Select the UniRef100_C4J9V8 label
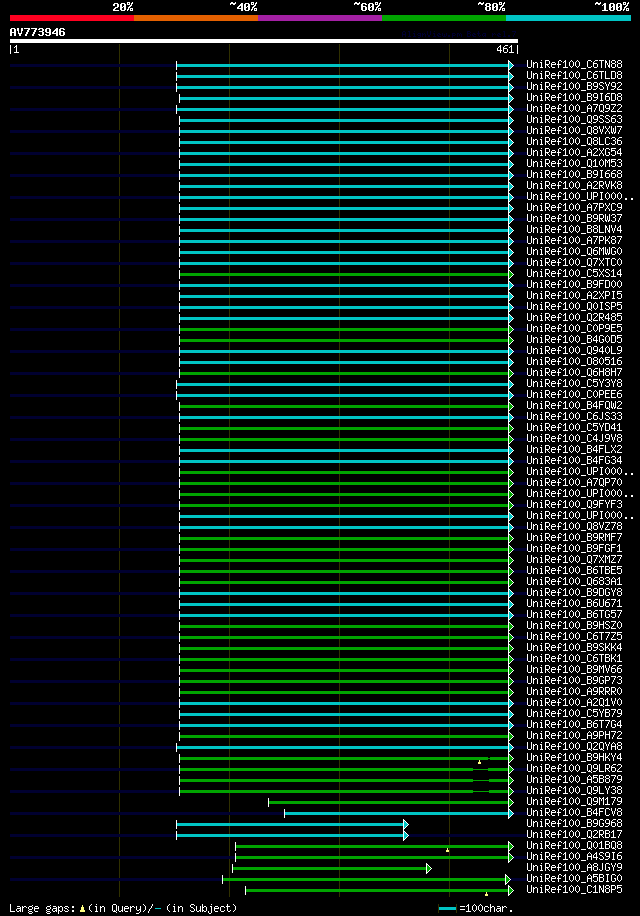The image size is (640, 916). [574, 439]
